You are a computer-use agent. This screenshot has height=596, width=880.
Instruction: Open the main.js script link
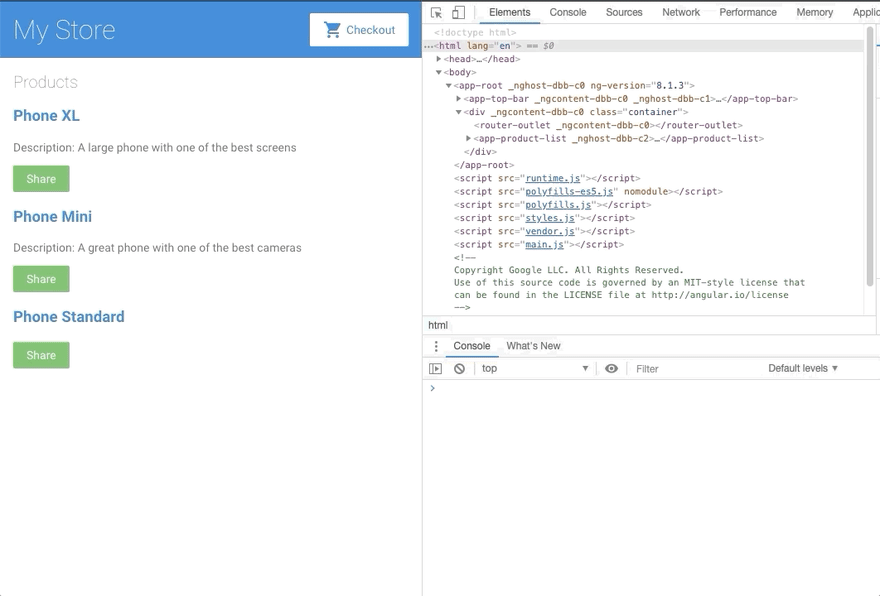544,245
